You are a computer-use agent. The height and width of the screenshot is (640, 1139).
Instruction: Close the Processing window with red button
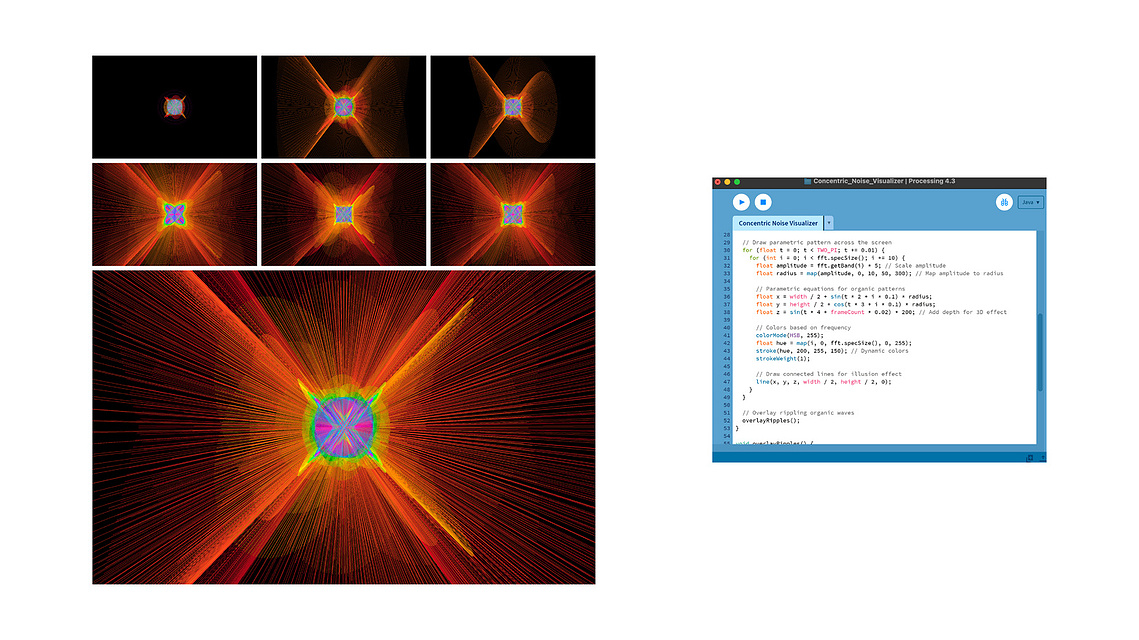click(x=718, y=182)
